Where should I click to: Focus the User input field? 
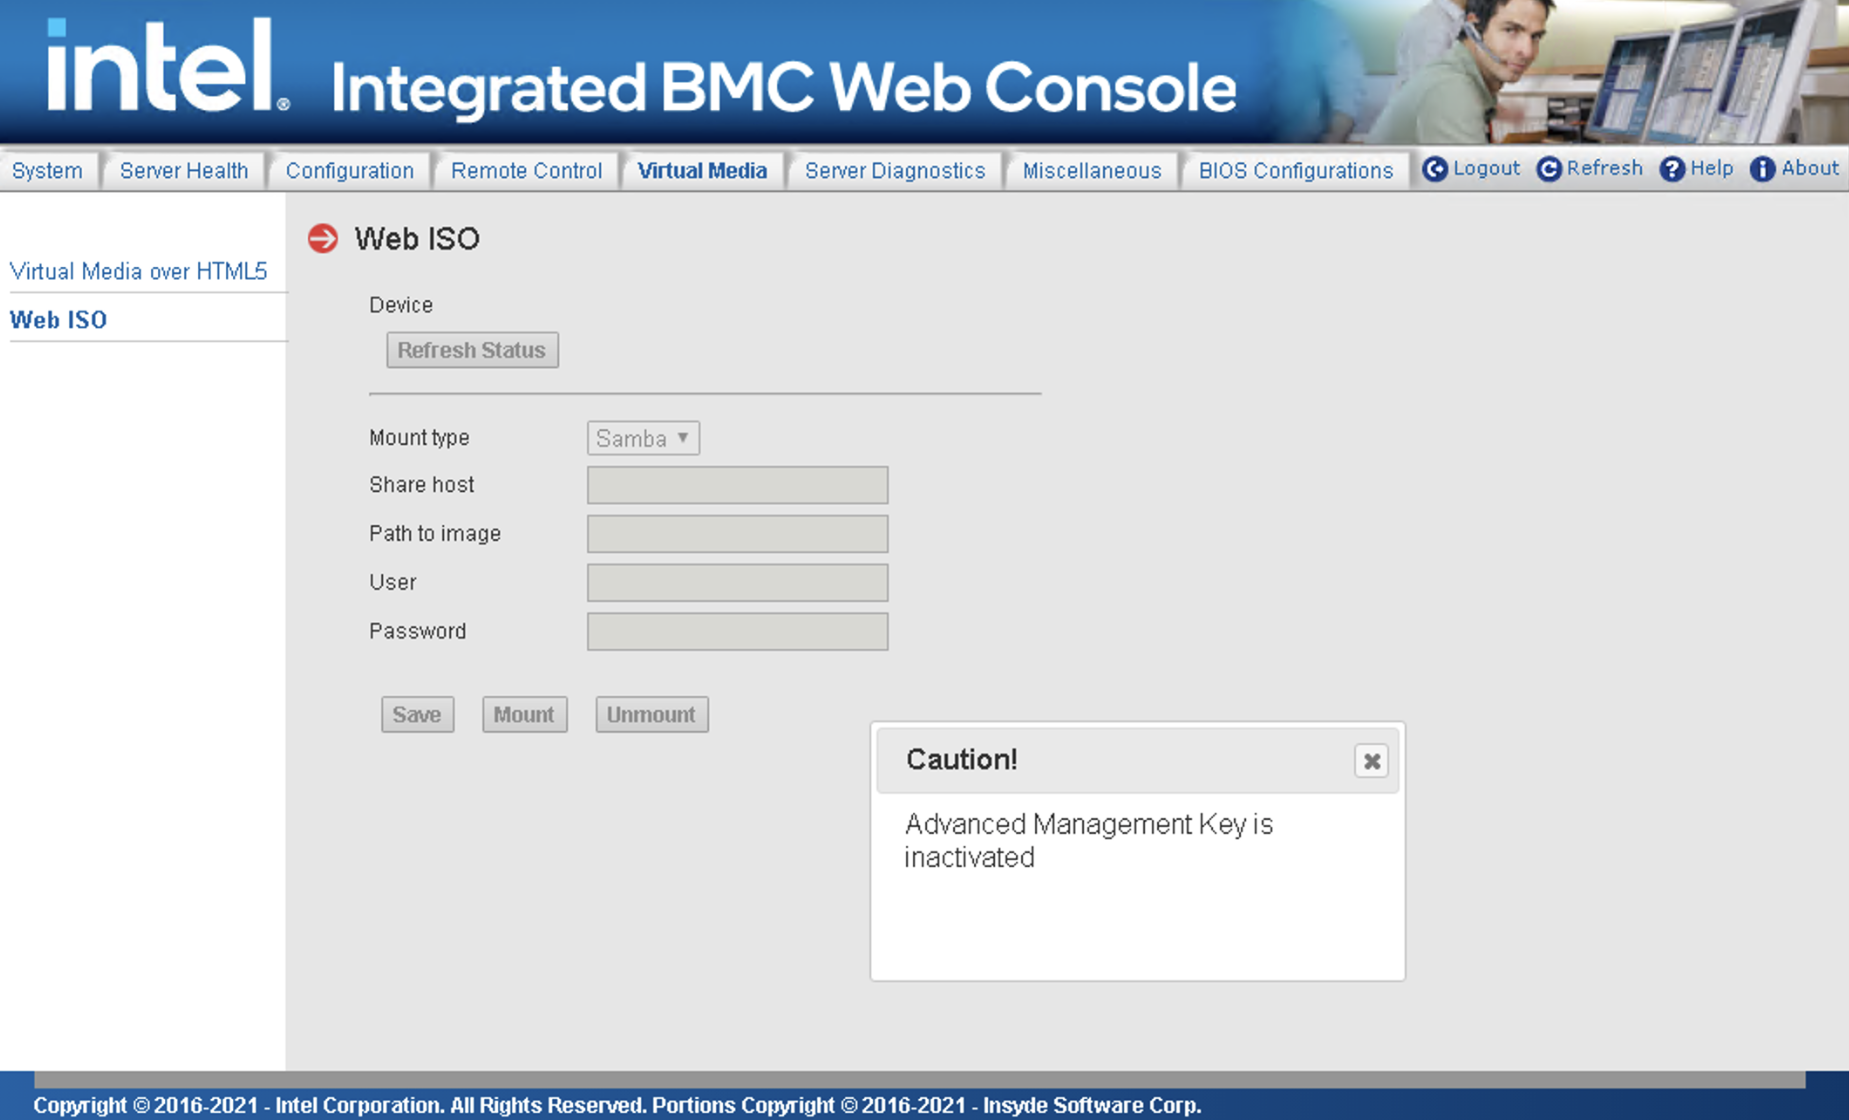point(737,582)
